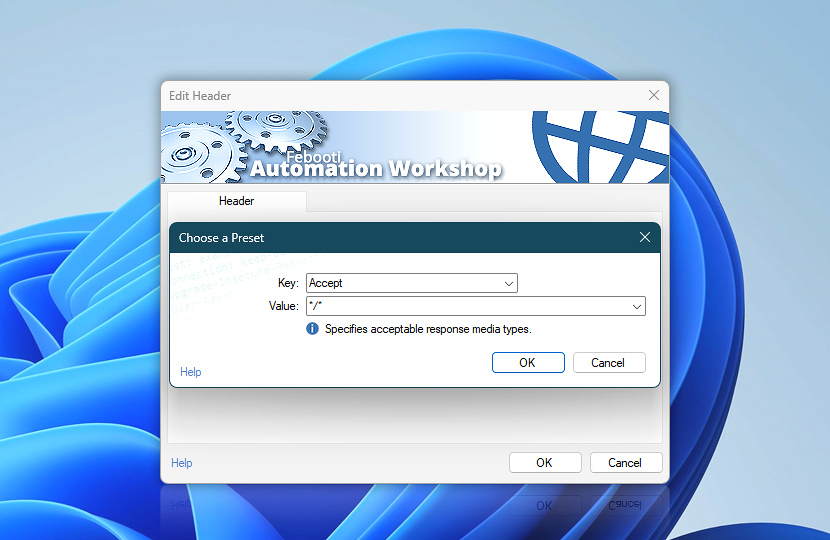Click the blue info icon beside the description
This screenshot has width=830, height=540.
[x=312, y=329]
